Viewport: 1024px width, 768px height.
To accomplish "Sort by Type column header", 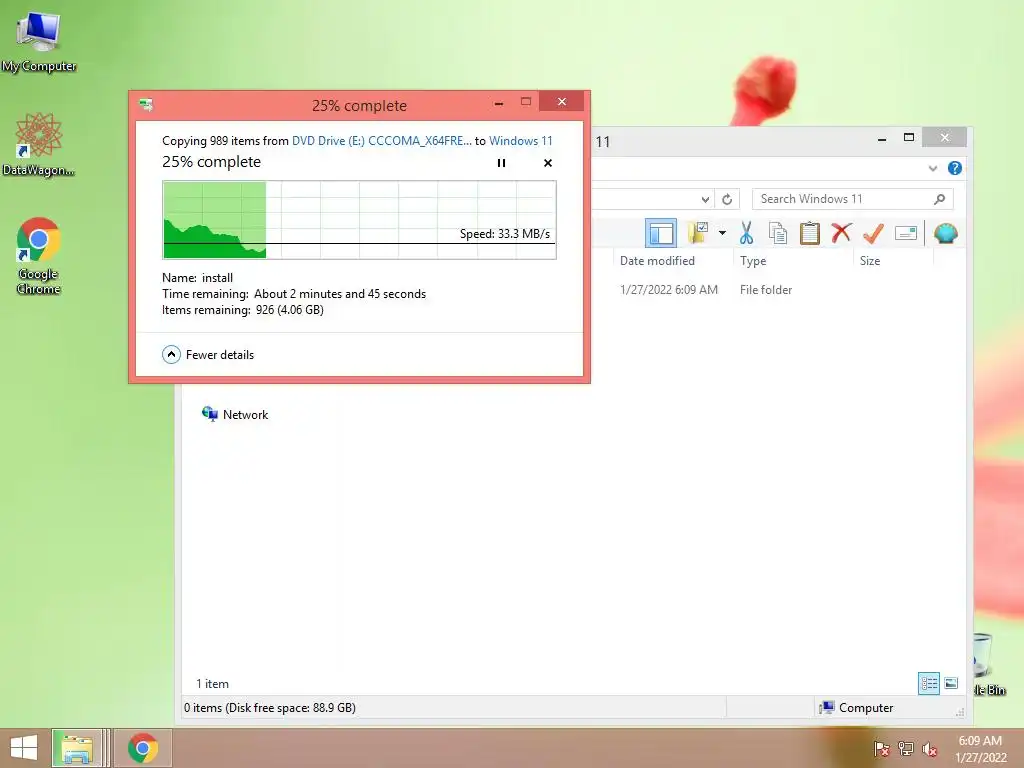I will coord(753,261).
